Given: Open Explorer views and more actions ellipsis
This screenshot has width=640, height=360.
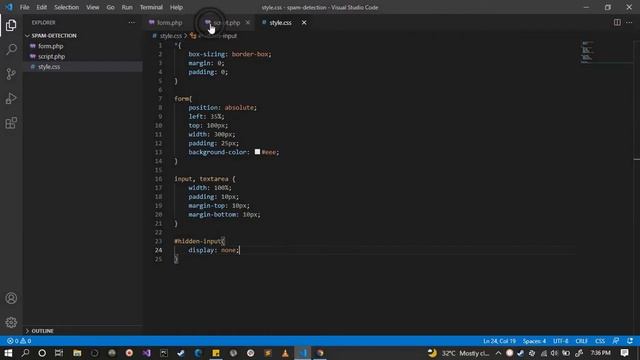Looking at the screenshot, I should (x=131, y=22).
